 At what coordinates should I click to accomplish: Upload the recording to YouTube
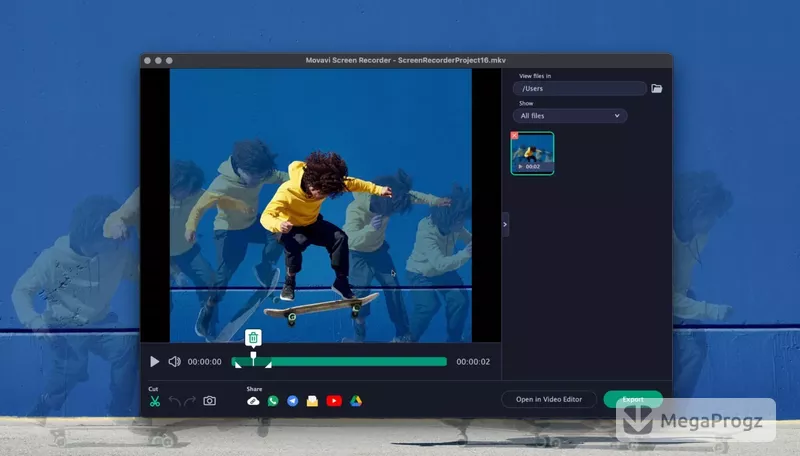[x=334, y=401]
